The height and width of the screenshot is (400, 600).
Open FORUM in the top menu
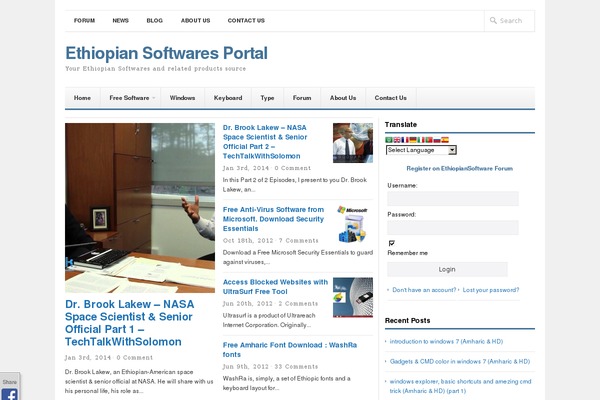[x=85, y=21]
